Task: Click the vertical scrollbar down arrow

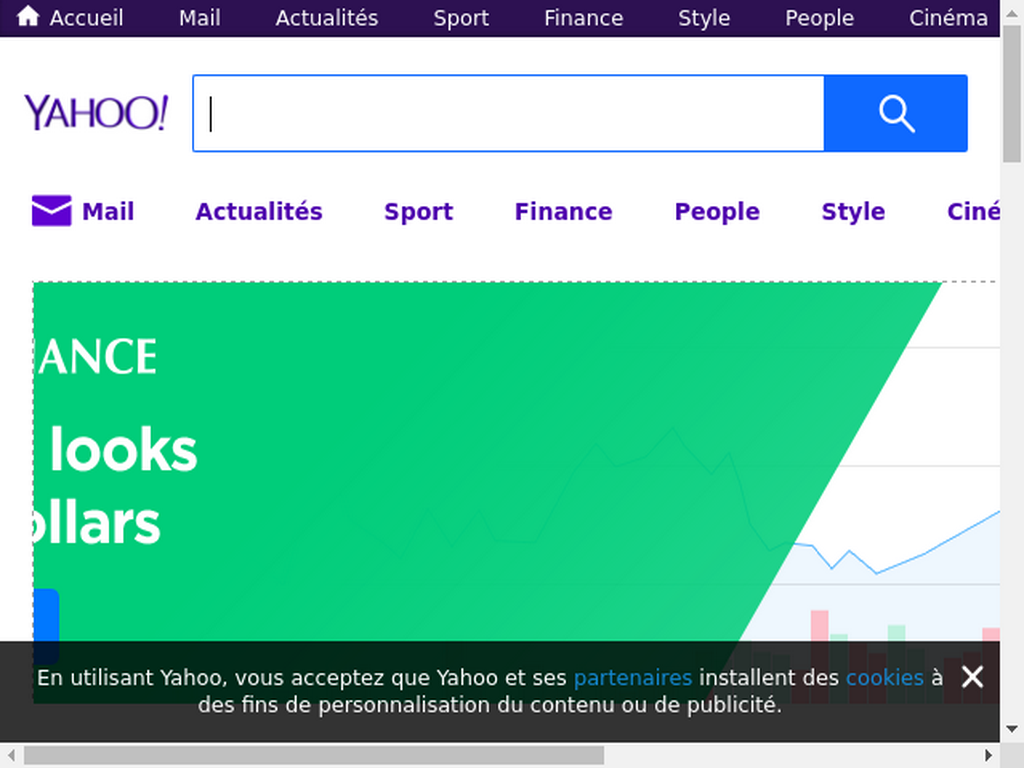Action: point(1012,729)
